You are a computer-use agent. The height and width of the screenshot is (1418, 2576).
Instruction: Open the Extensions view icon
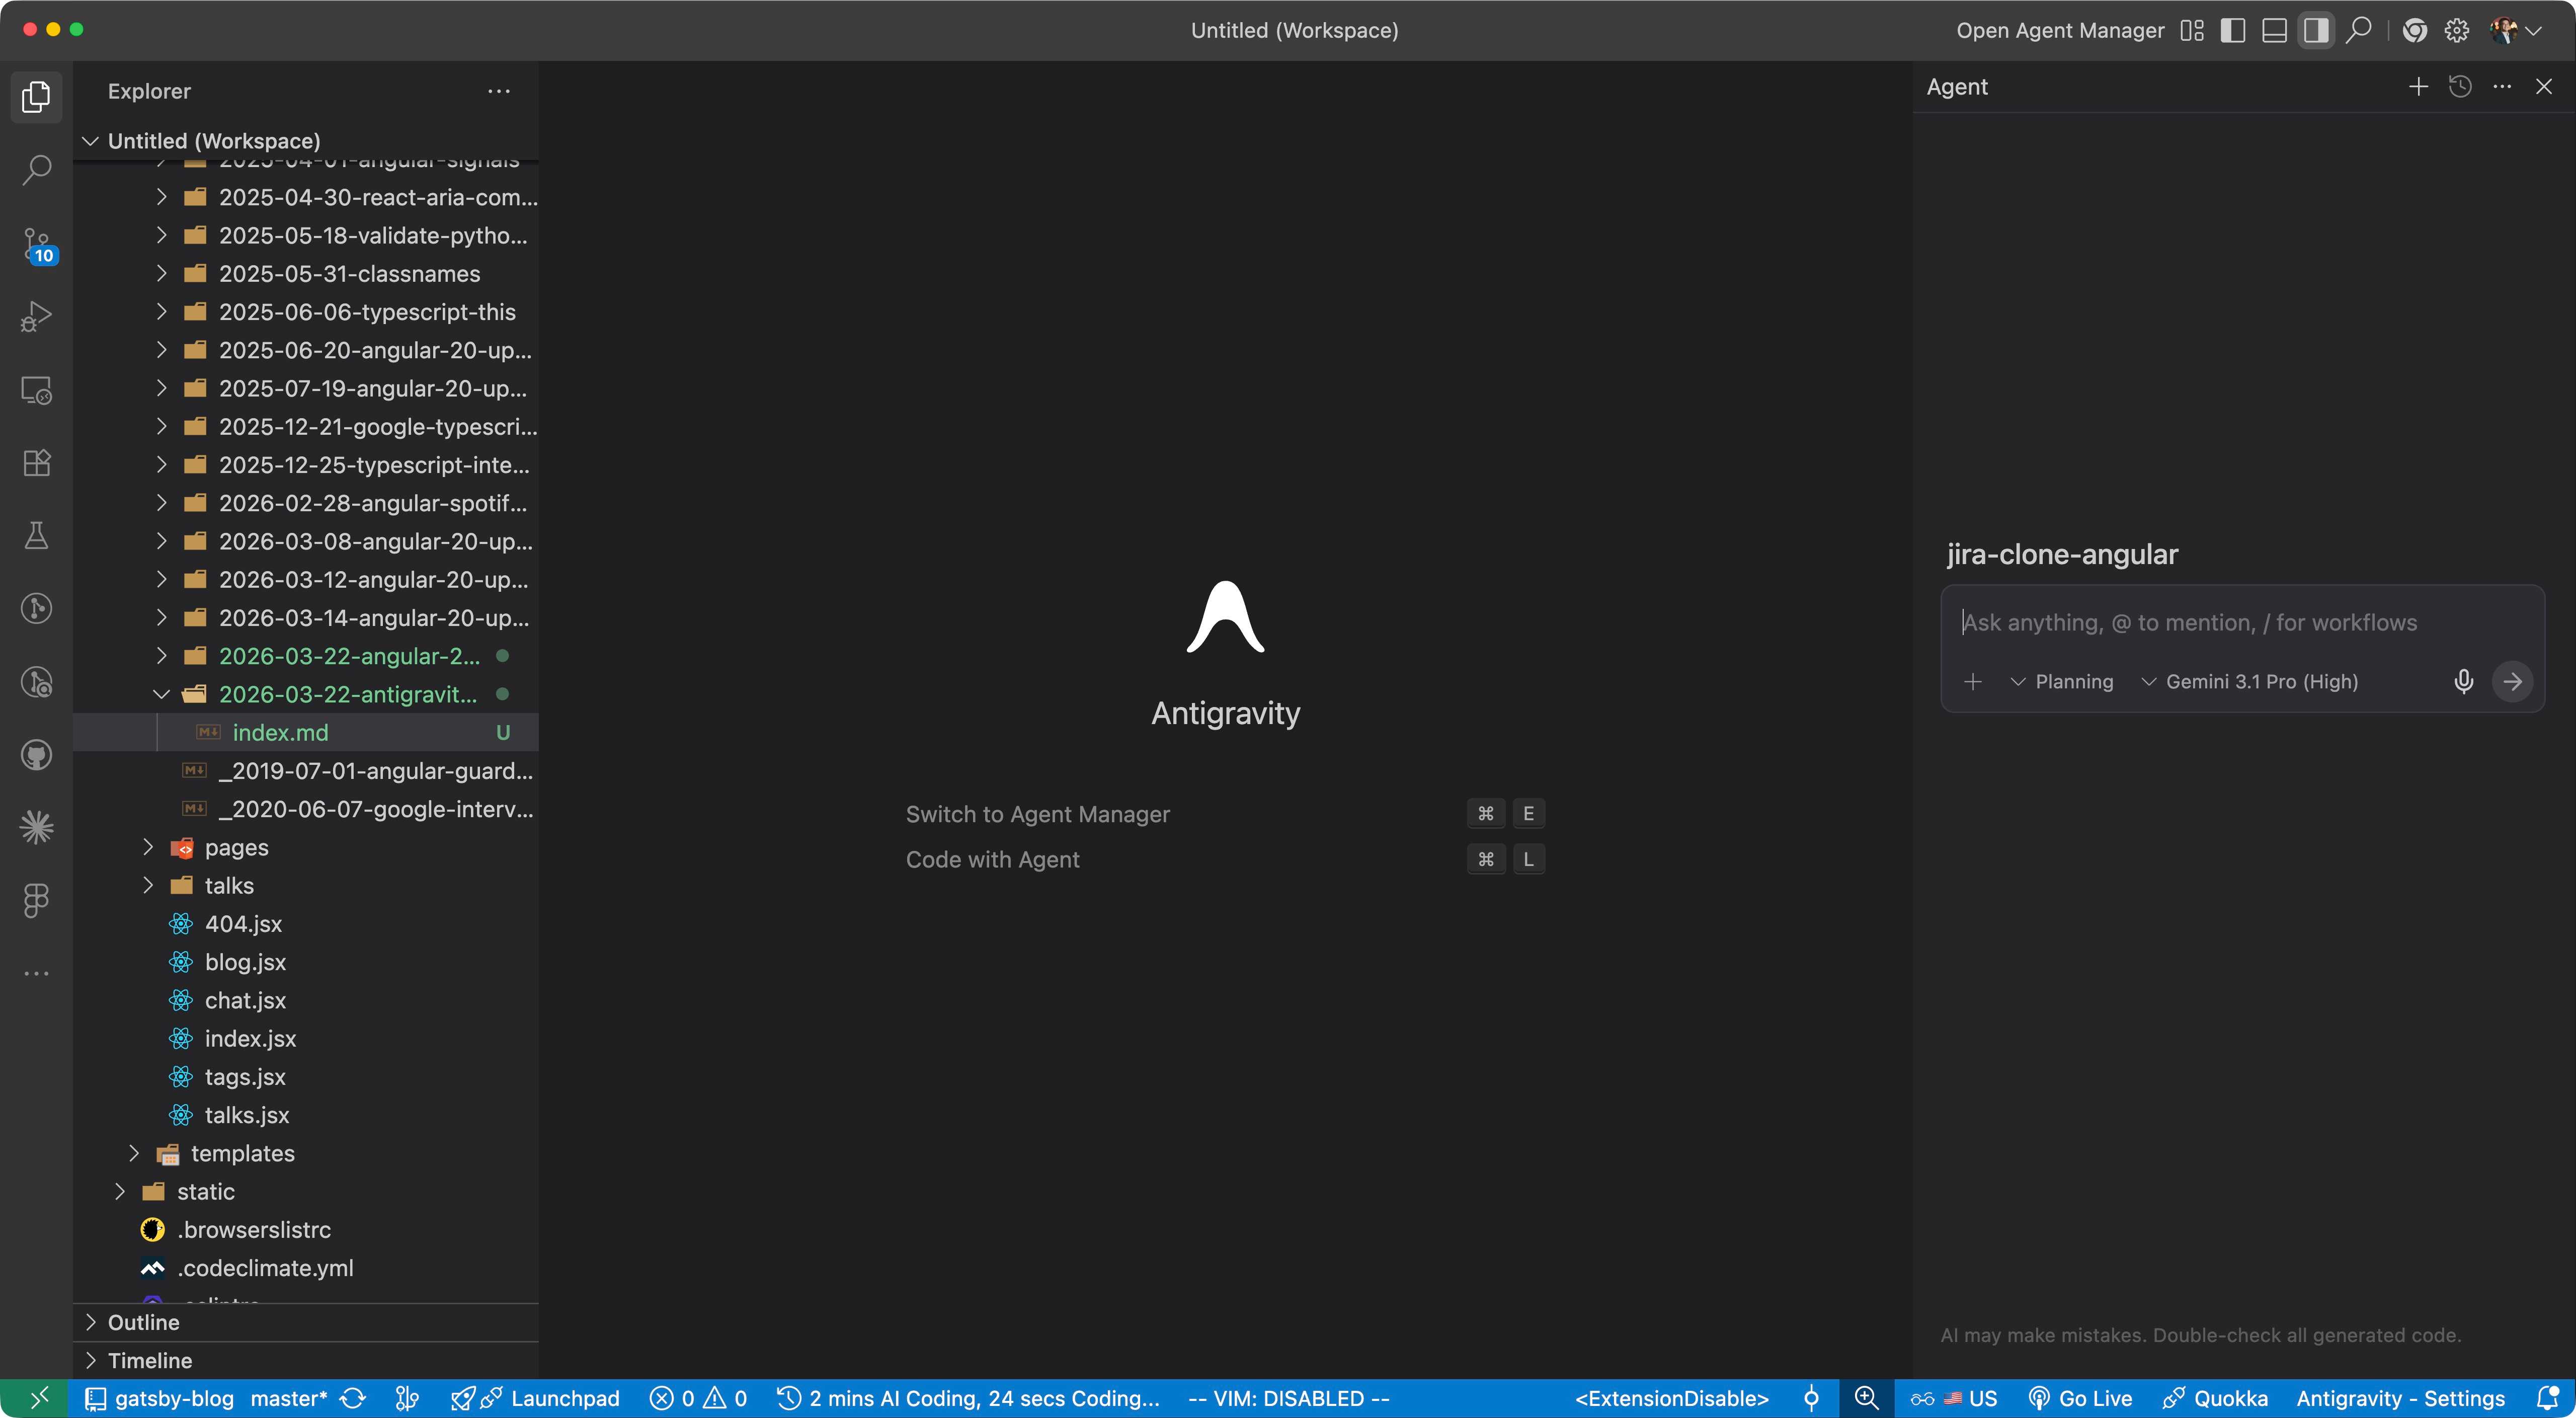[36, 462]
